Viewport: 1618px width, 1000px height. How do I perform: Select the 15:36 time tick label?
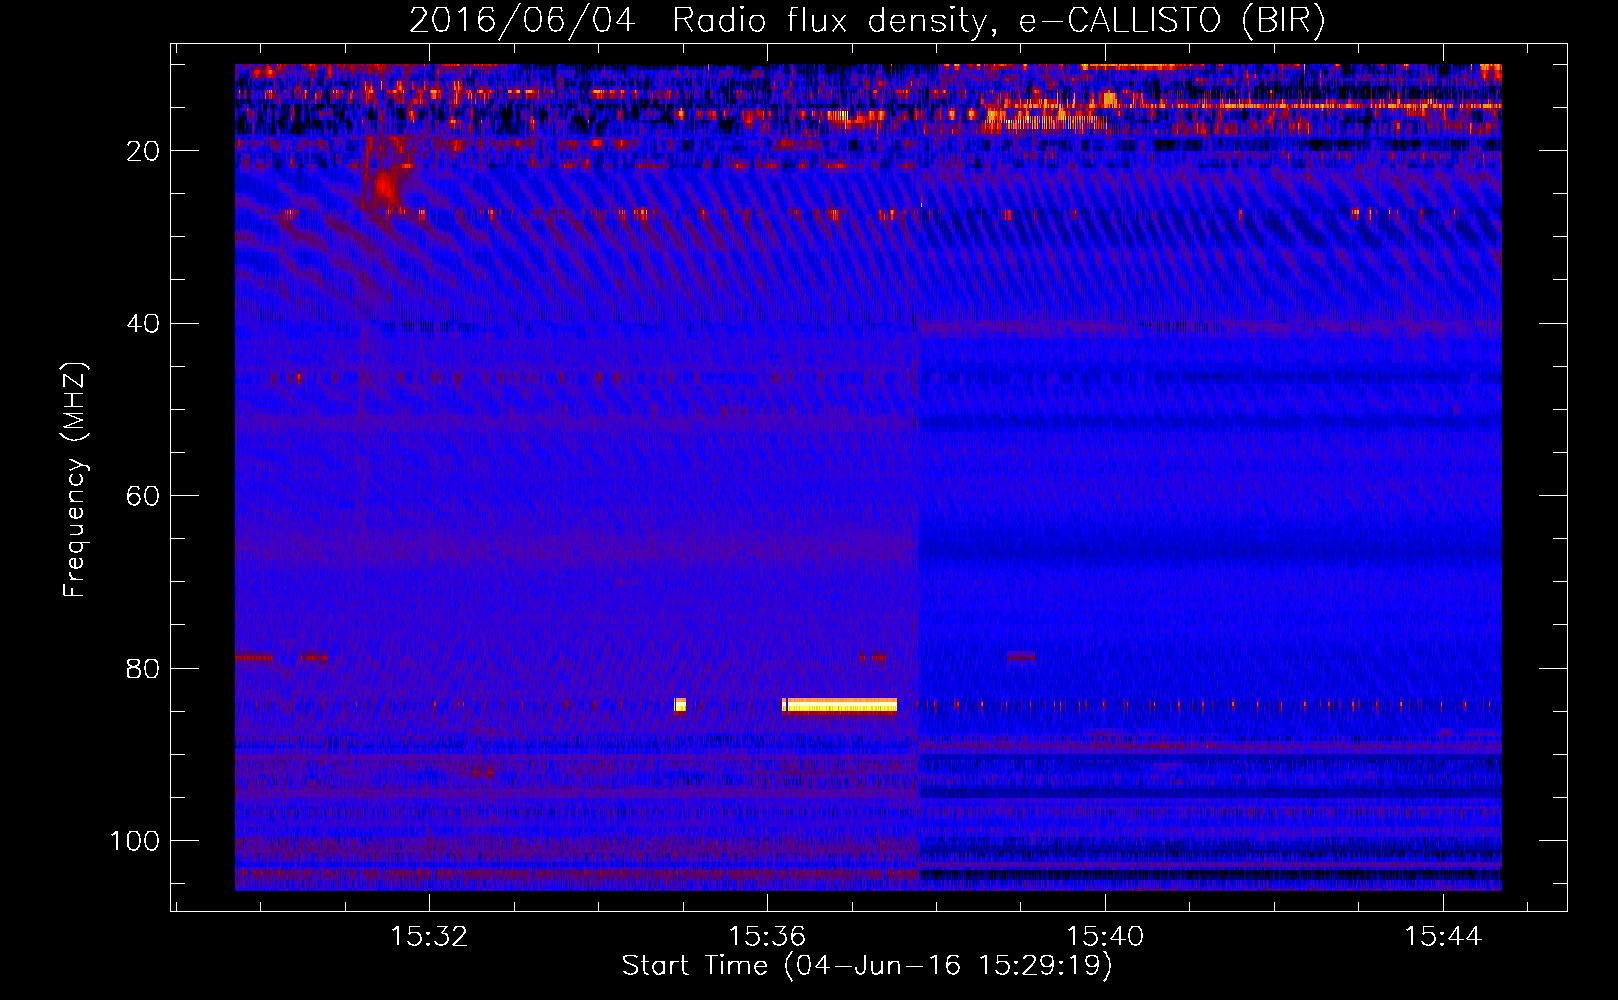click(x=767, y=937)
